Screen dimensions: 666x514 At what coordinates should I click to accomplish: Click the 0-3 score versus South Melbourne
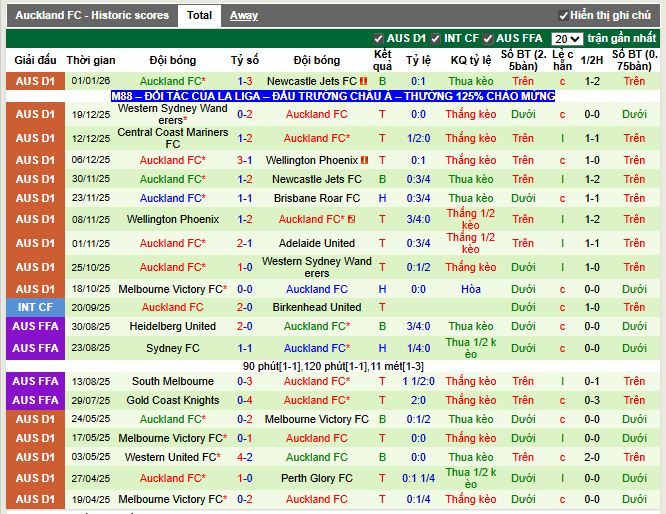point(245,381)
